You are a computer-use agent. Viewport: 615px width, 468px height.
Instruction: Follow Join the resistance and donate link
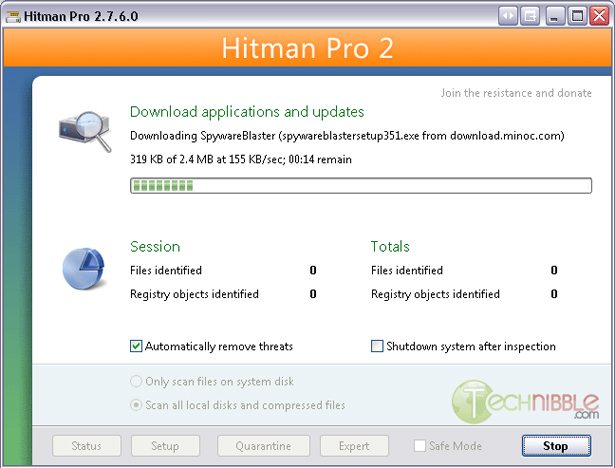(516, 93)
